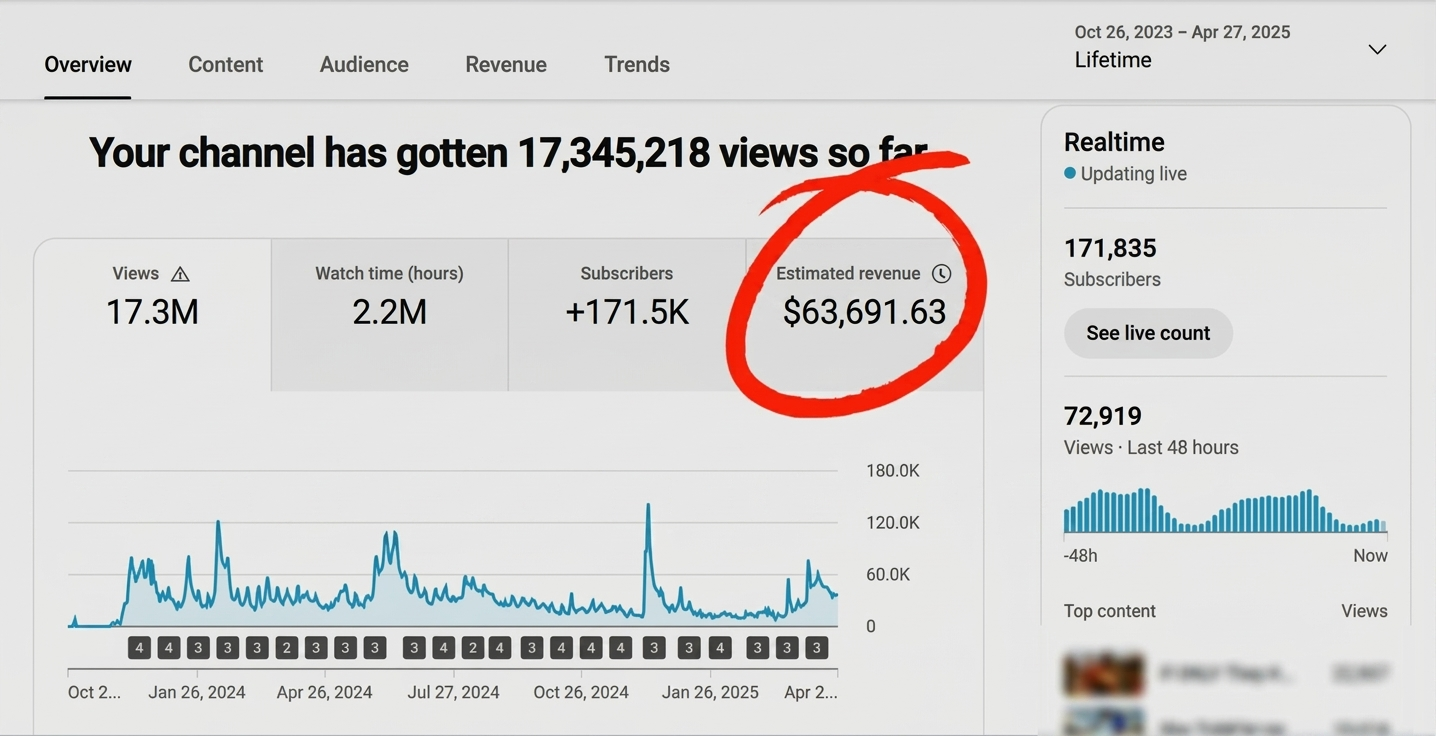Select the Views 17.3M metric card
Screen dimensions: 1436x736
pos(153,315)
